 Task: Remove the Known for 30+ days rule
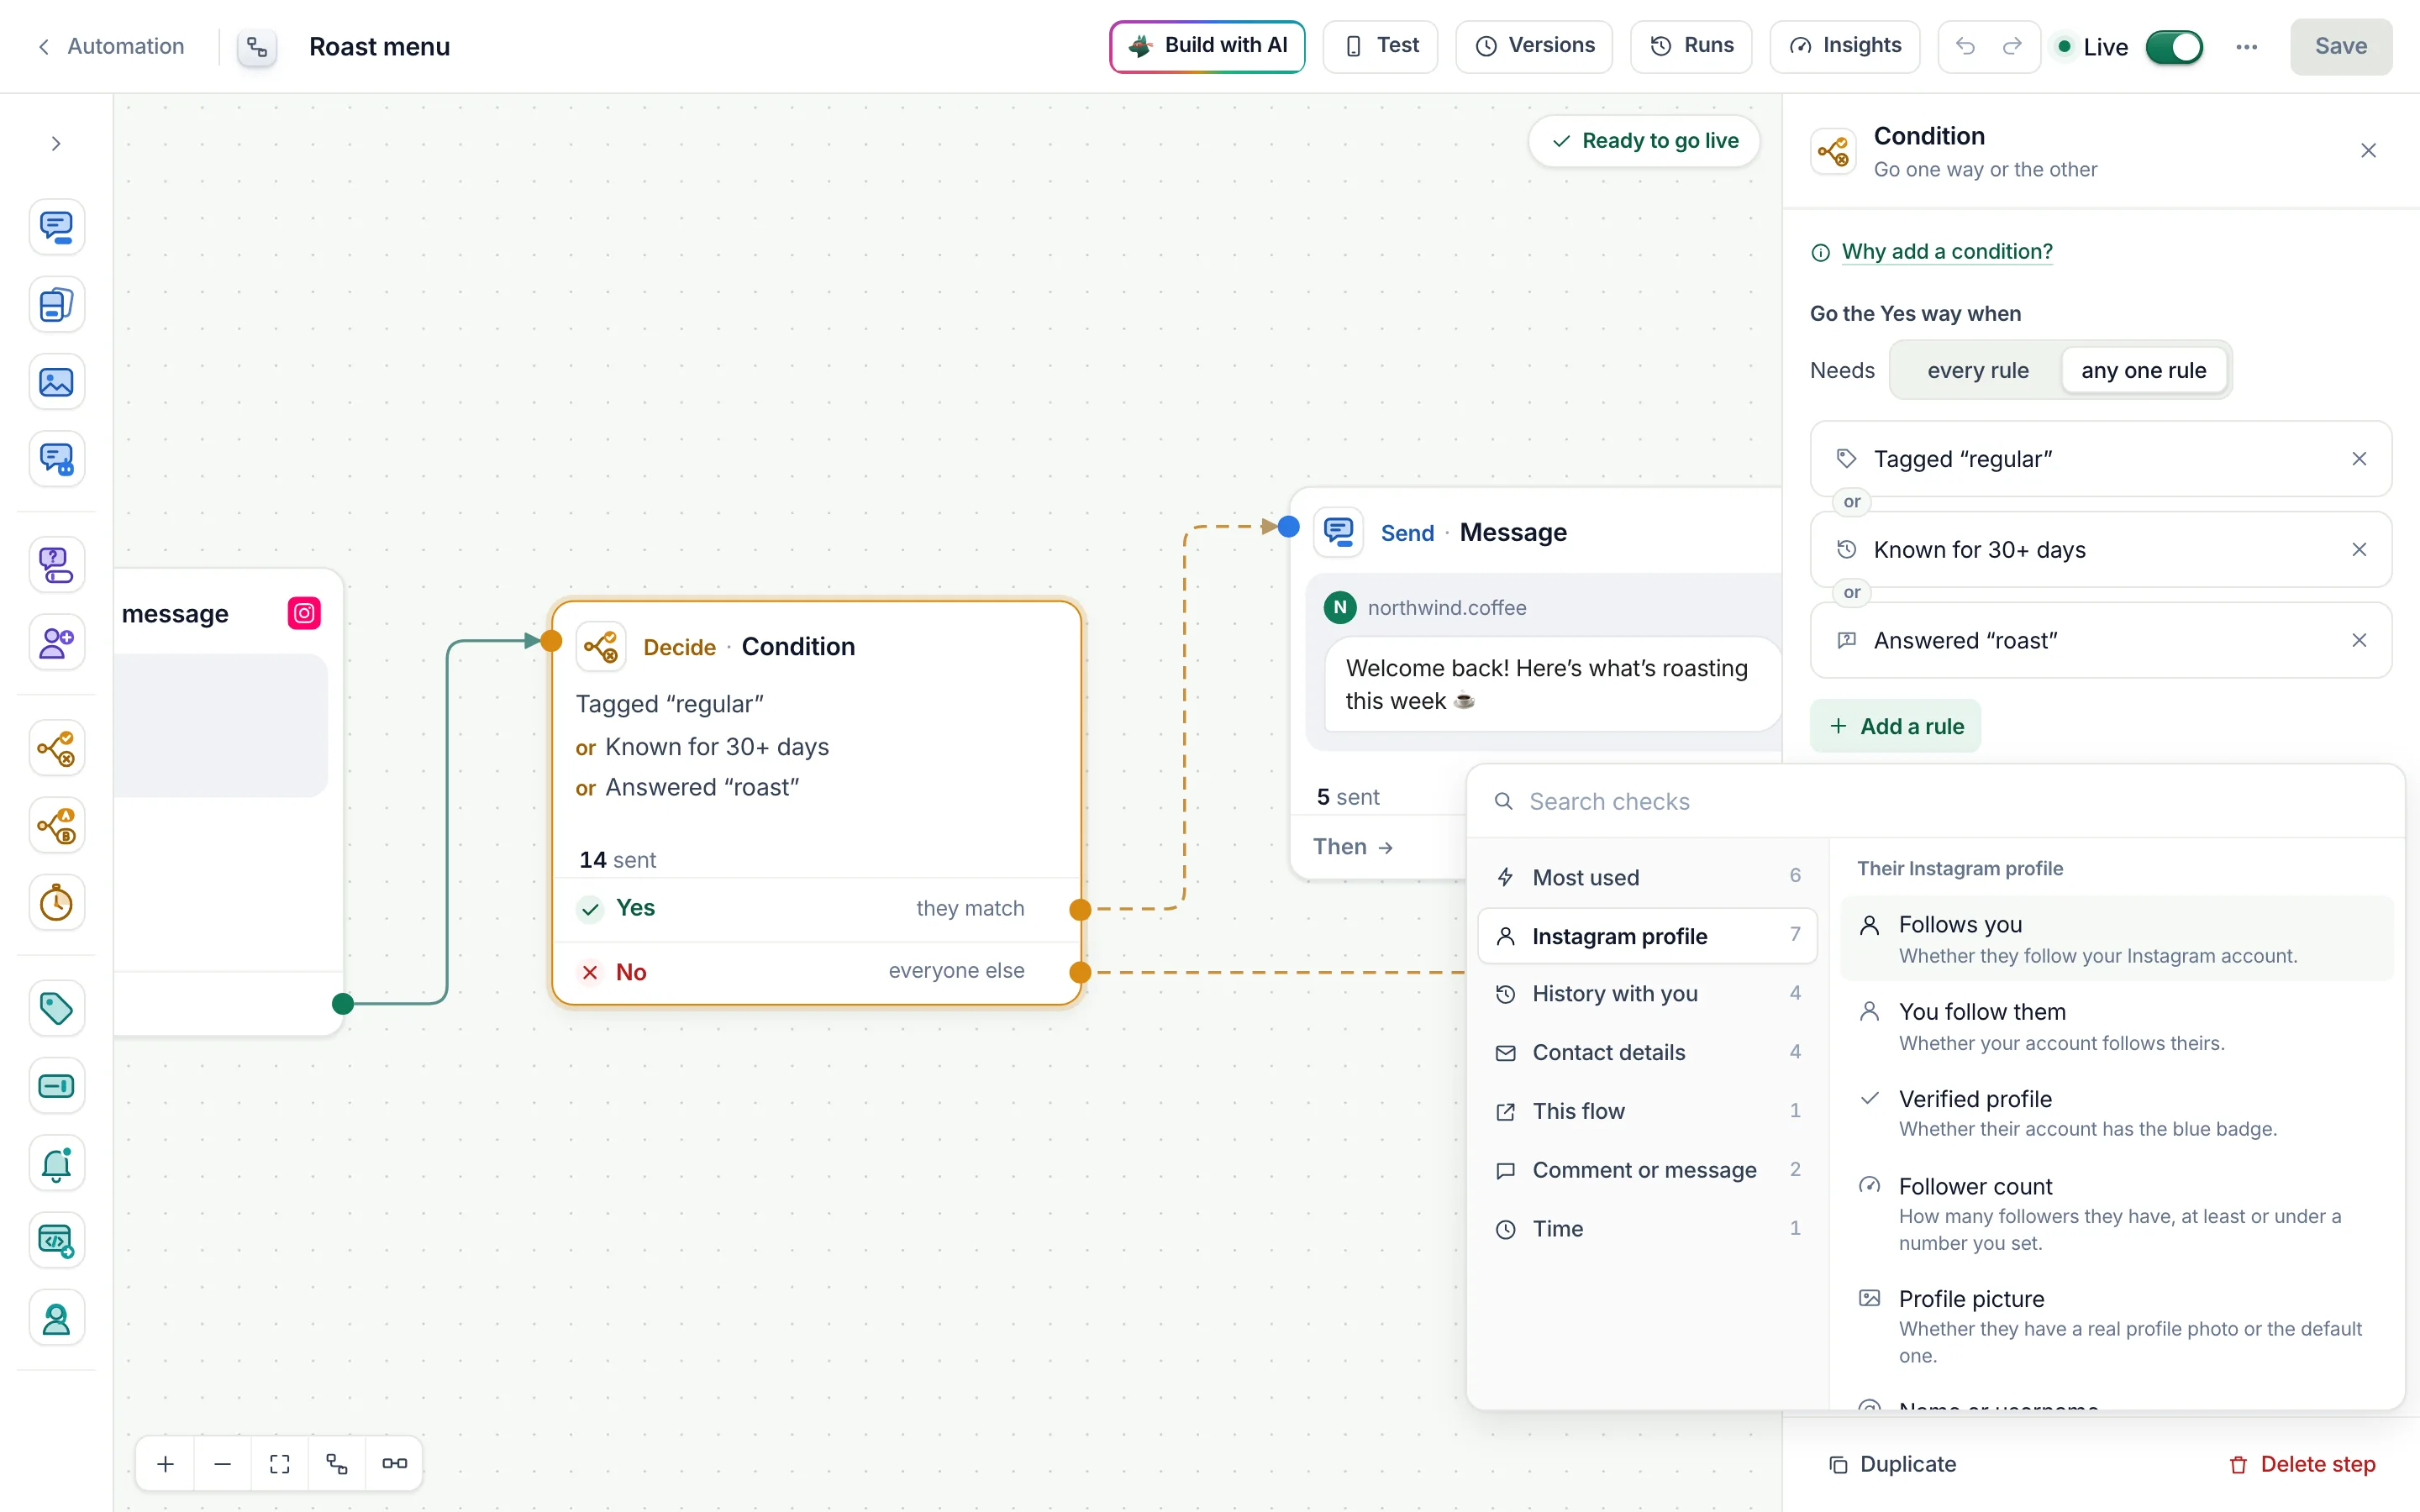(2359, 550)
